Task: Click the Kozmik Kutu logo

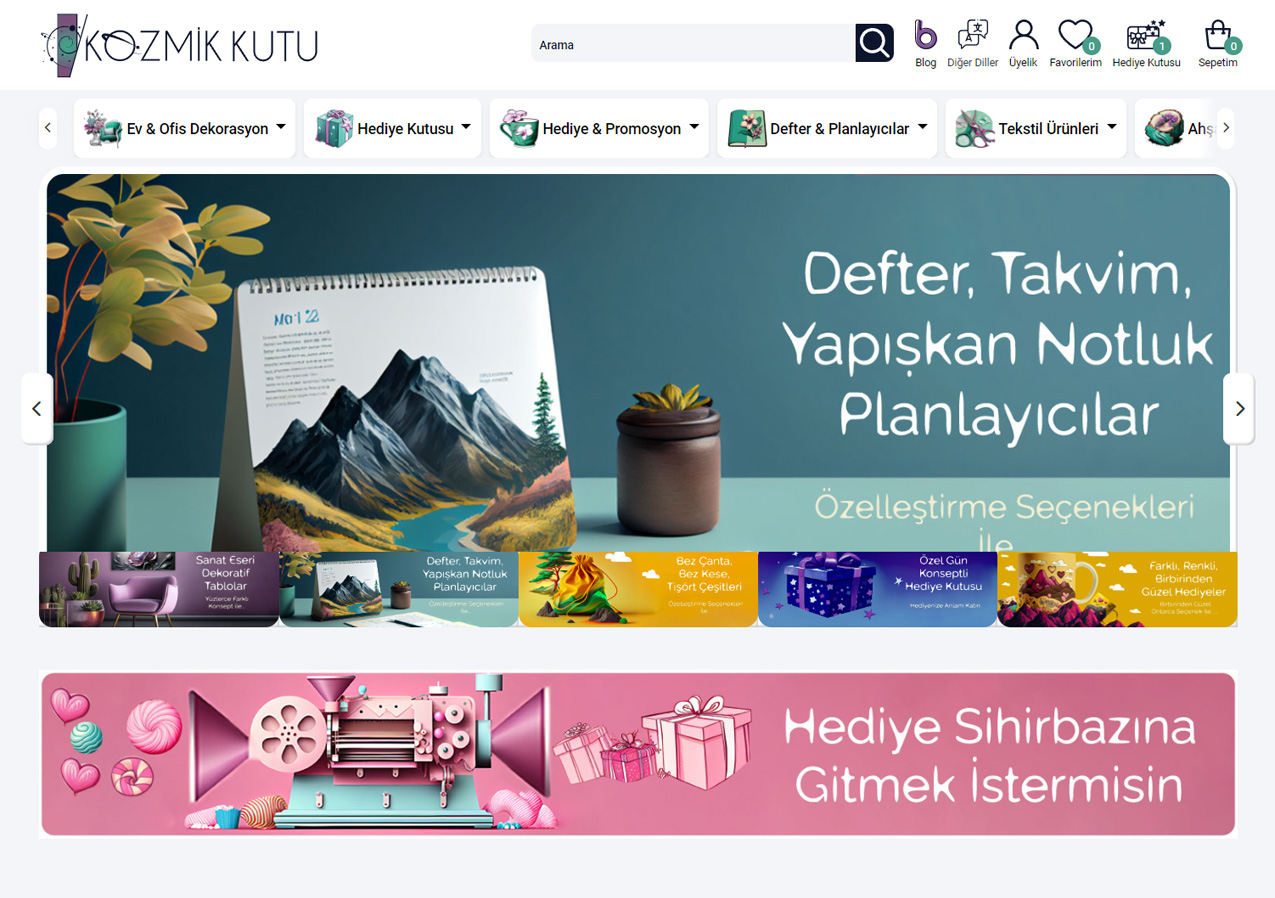Action: pos(180,45)
